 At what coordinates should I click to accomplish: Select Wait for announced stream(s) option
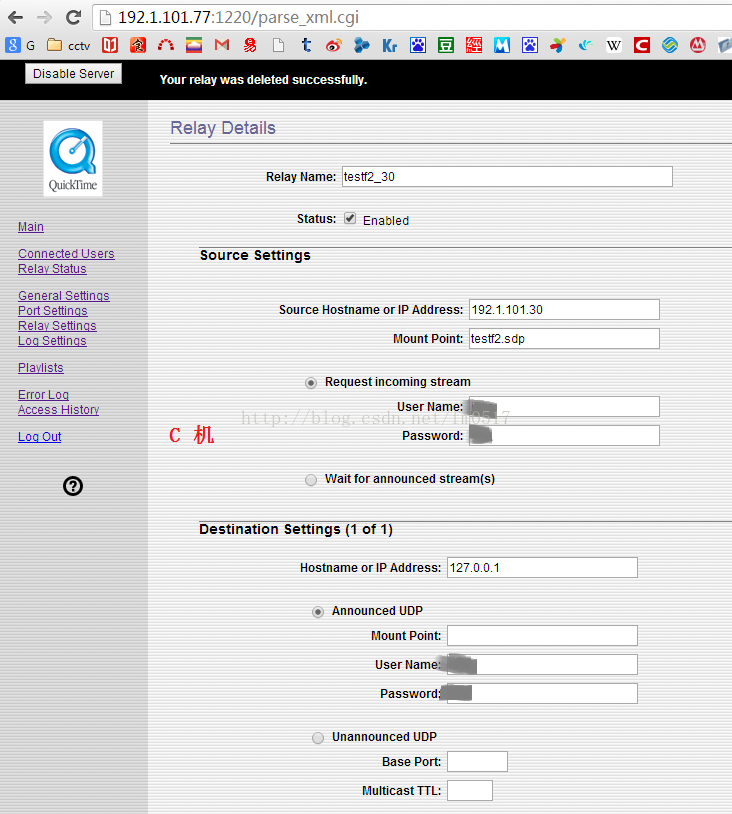(311, 480)
